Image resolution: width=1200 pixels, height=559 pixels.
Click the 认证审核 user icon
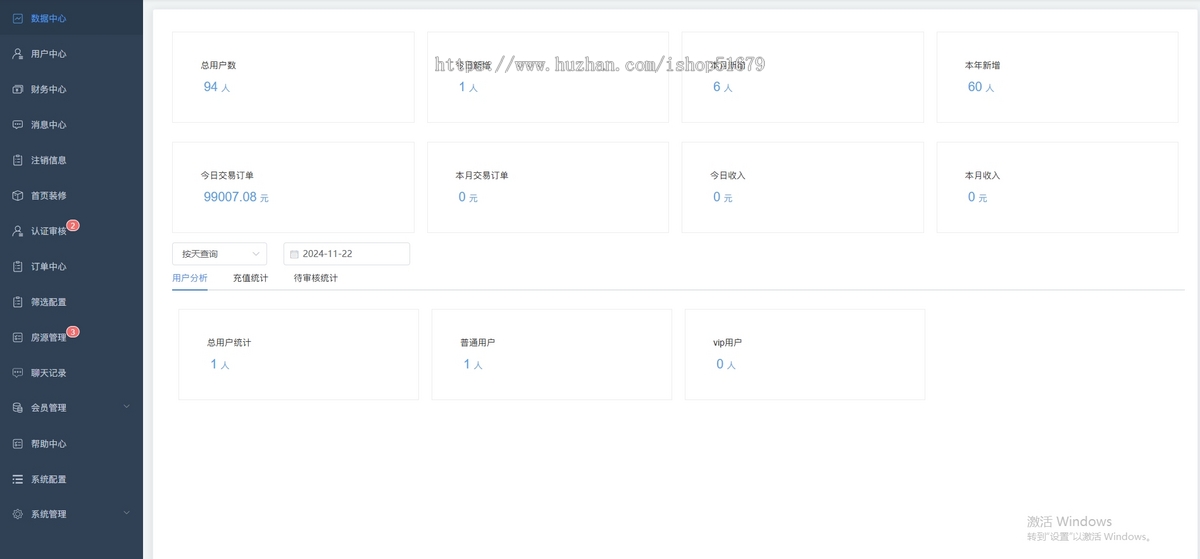pos(17,231)
